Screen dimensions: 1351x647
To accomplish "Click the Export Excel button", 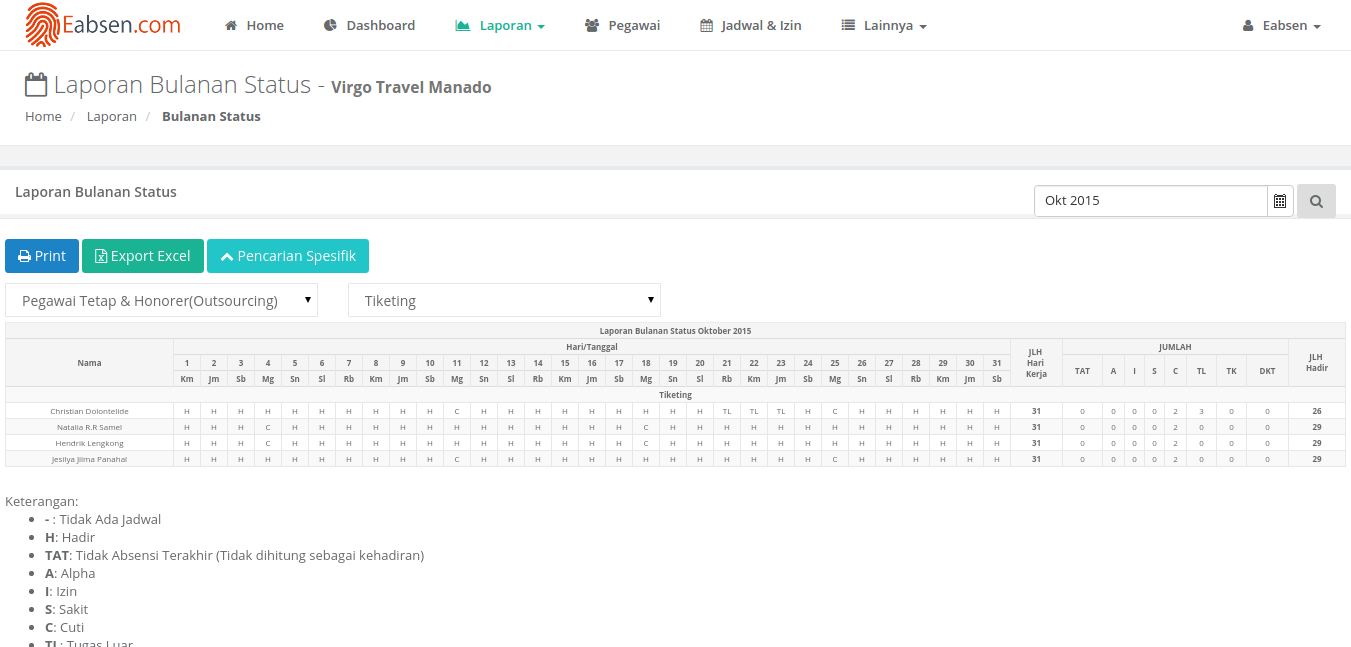I will point(143,256).
